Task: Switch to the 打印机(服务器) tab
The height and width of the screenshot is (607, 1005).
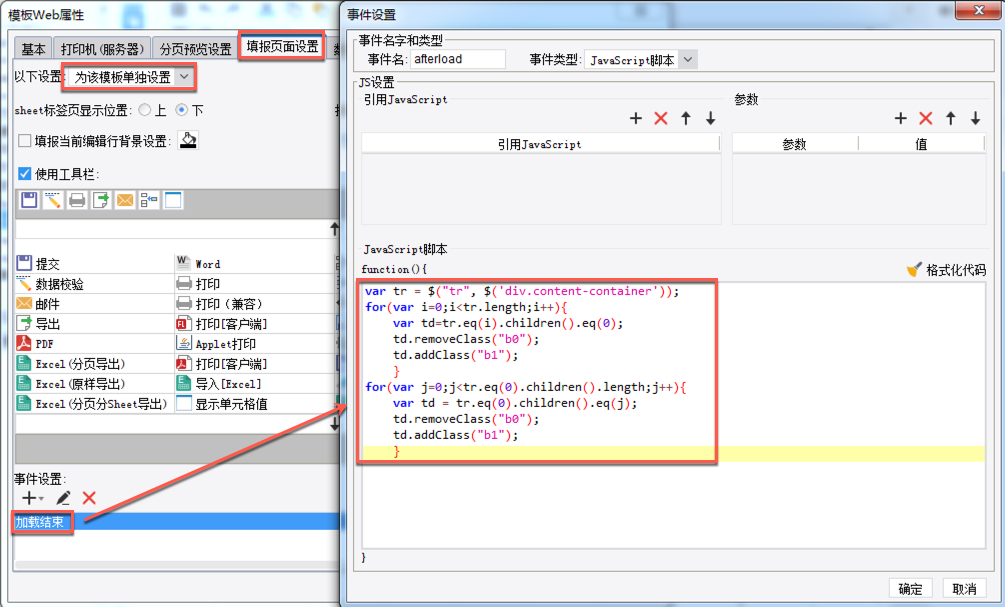Action: (101, 49)
